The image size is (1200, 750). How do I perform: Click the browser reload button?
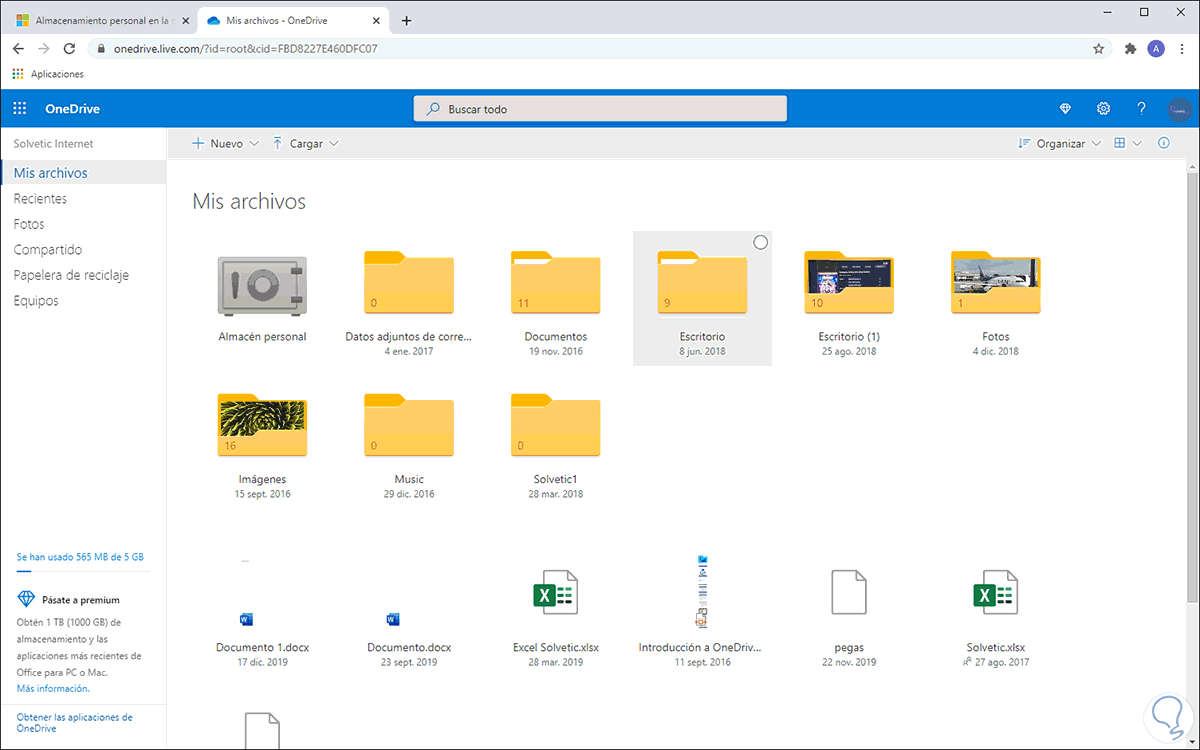(69, 48)
